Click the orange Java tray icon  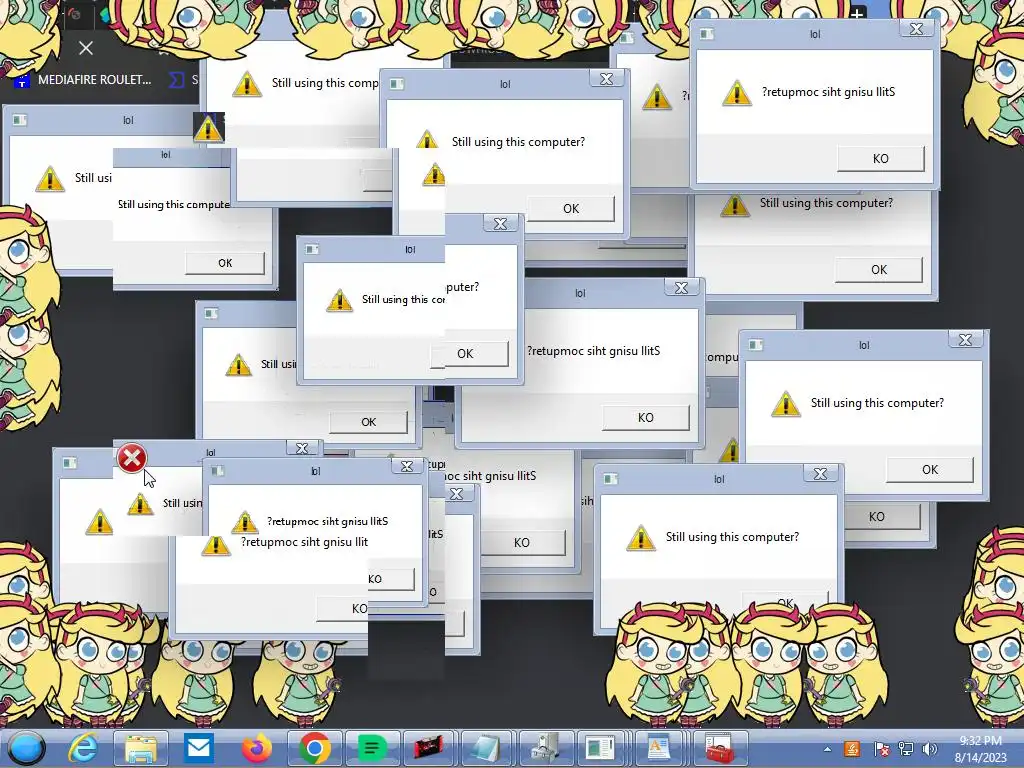click(x=852, y=748)
